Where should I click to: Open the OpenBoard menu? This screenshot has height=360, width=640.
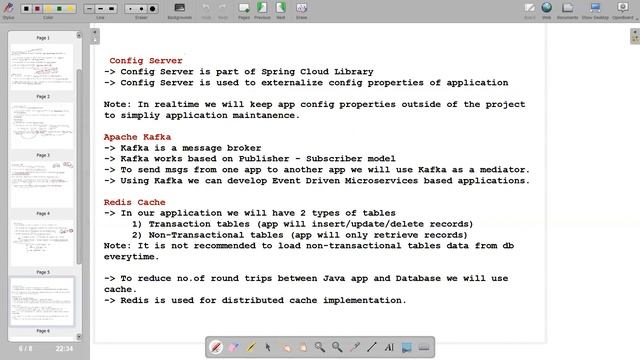[623, 11]
